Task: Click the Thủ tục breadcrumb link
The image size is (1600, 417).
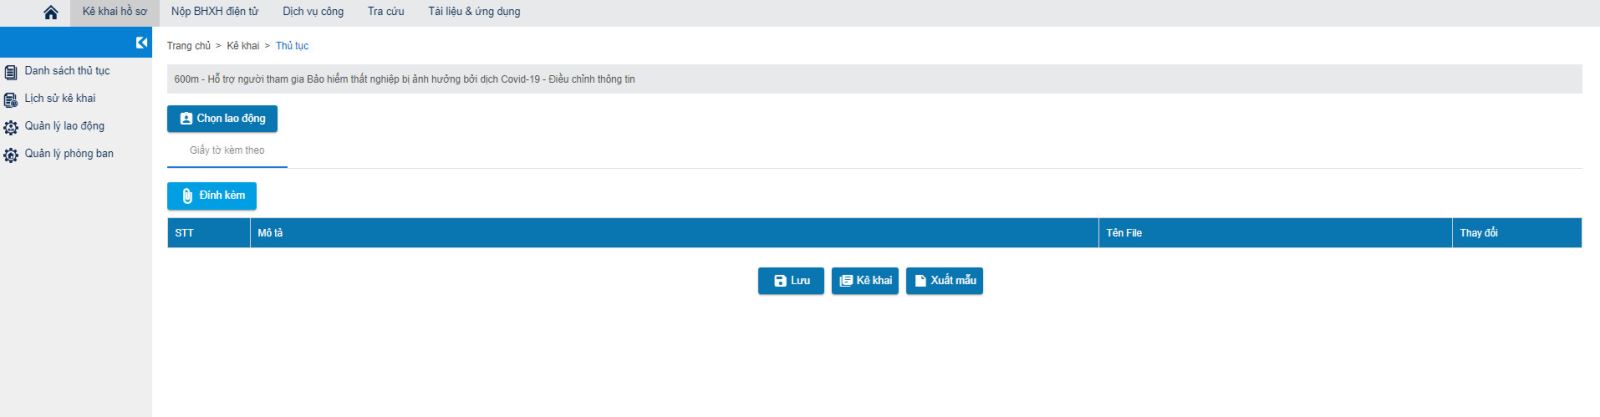Action: point(292,46)
